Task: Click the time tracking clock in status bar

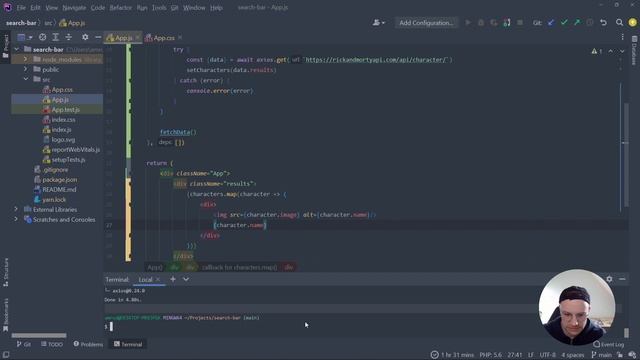Action: click(x=435, y=355)
